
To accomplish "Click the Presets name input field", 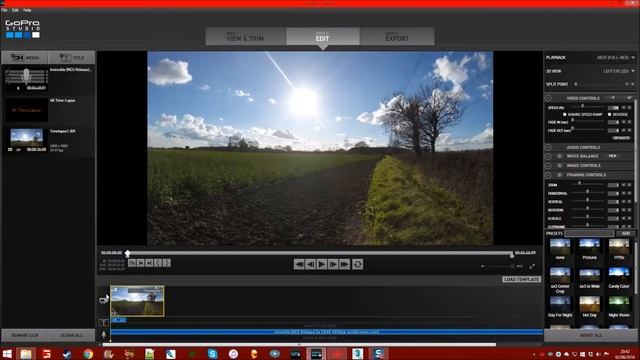I will click(x=589, y=233).
